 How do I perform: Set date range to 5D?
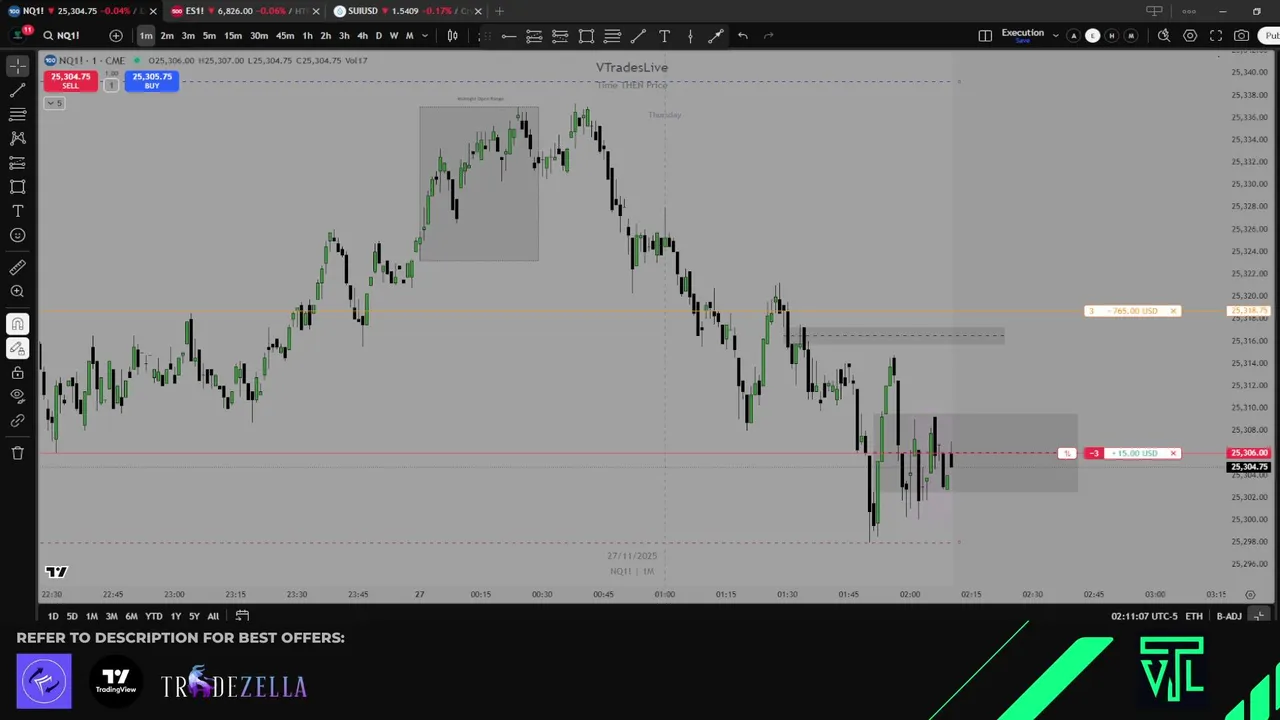click(x=72, y=616)
